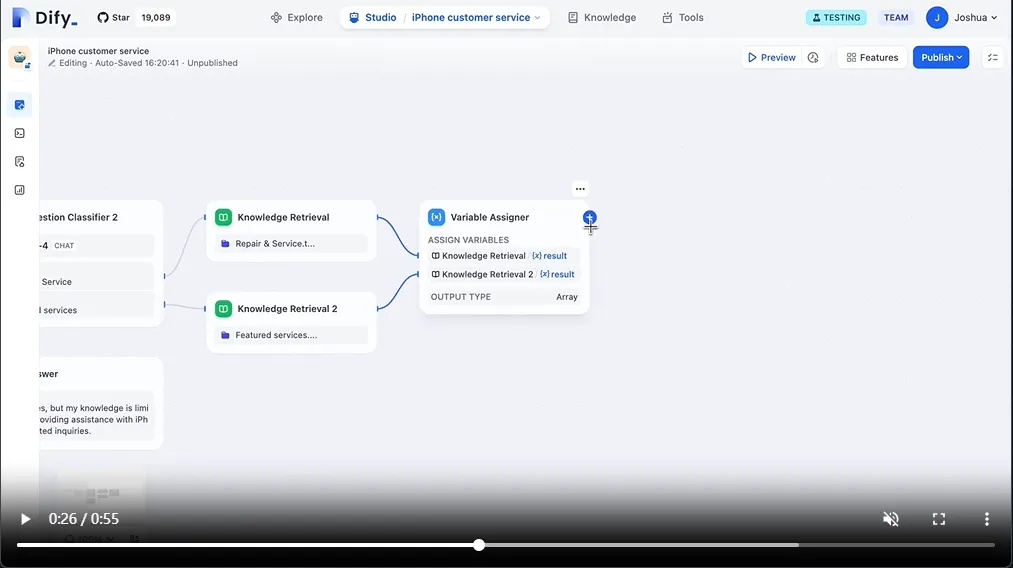Open the run history clock icon
This screenshot has height=568, width=1013.
[x=813, y=58]
